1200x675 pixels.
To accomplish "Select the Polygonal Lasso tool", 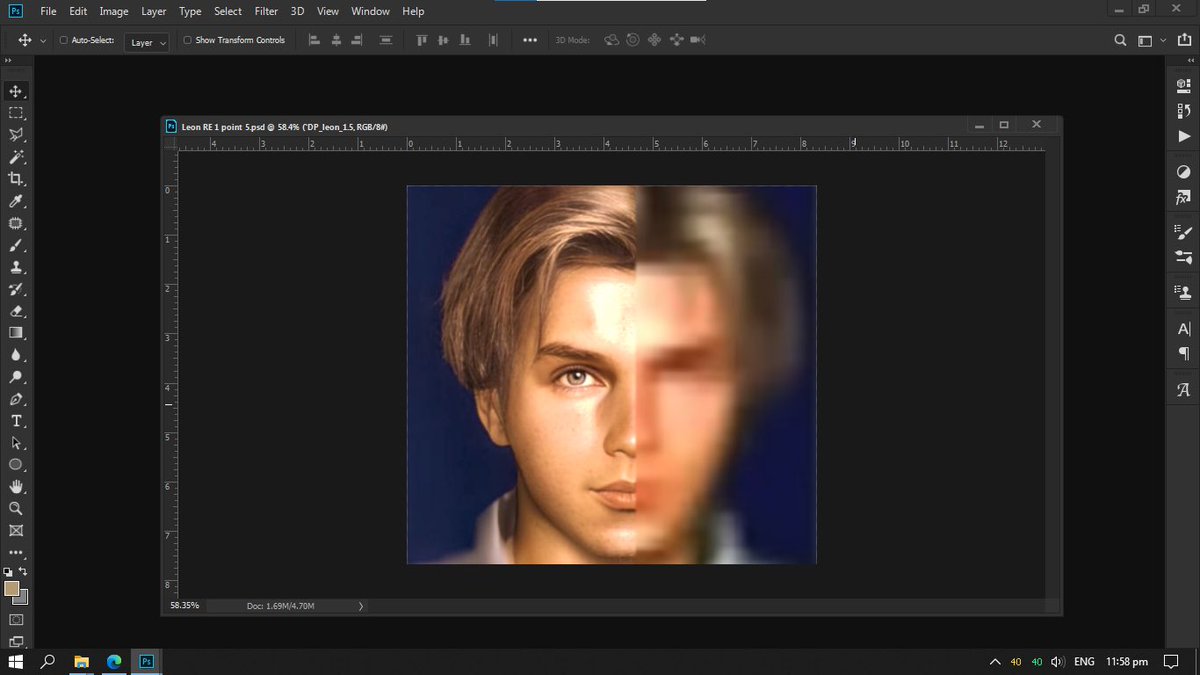I will click(x=16, y=135).
